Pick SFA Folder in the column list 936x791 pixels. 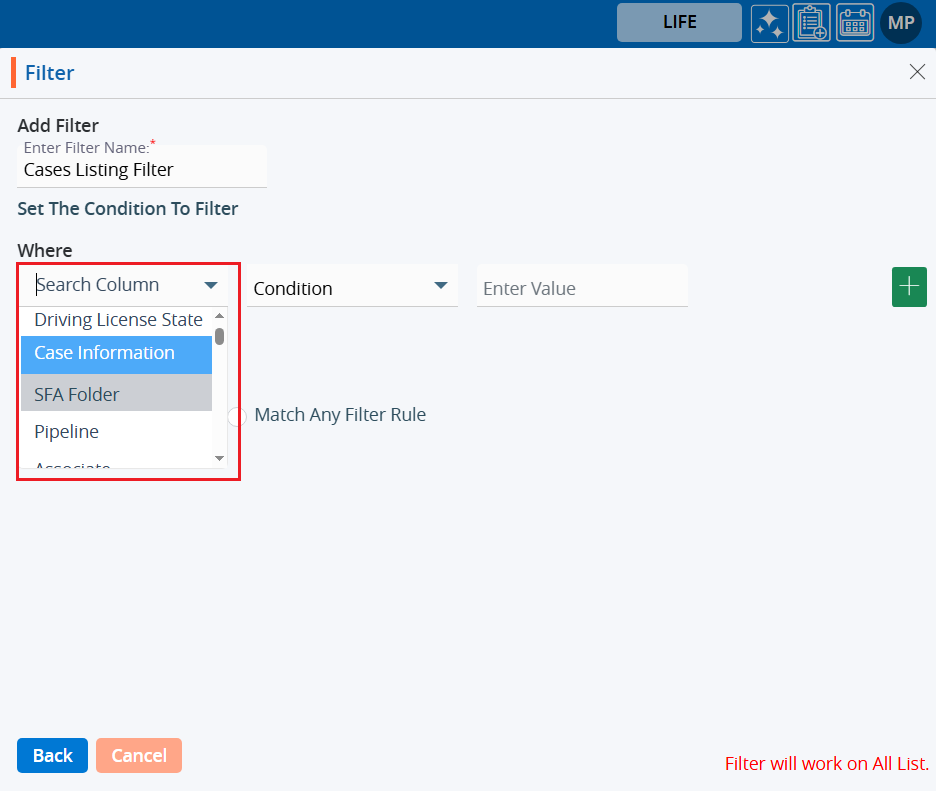pos(116,394)
